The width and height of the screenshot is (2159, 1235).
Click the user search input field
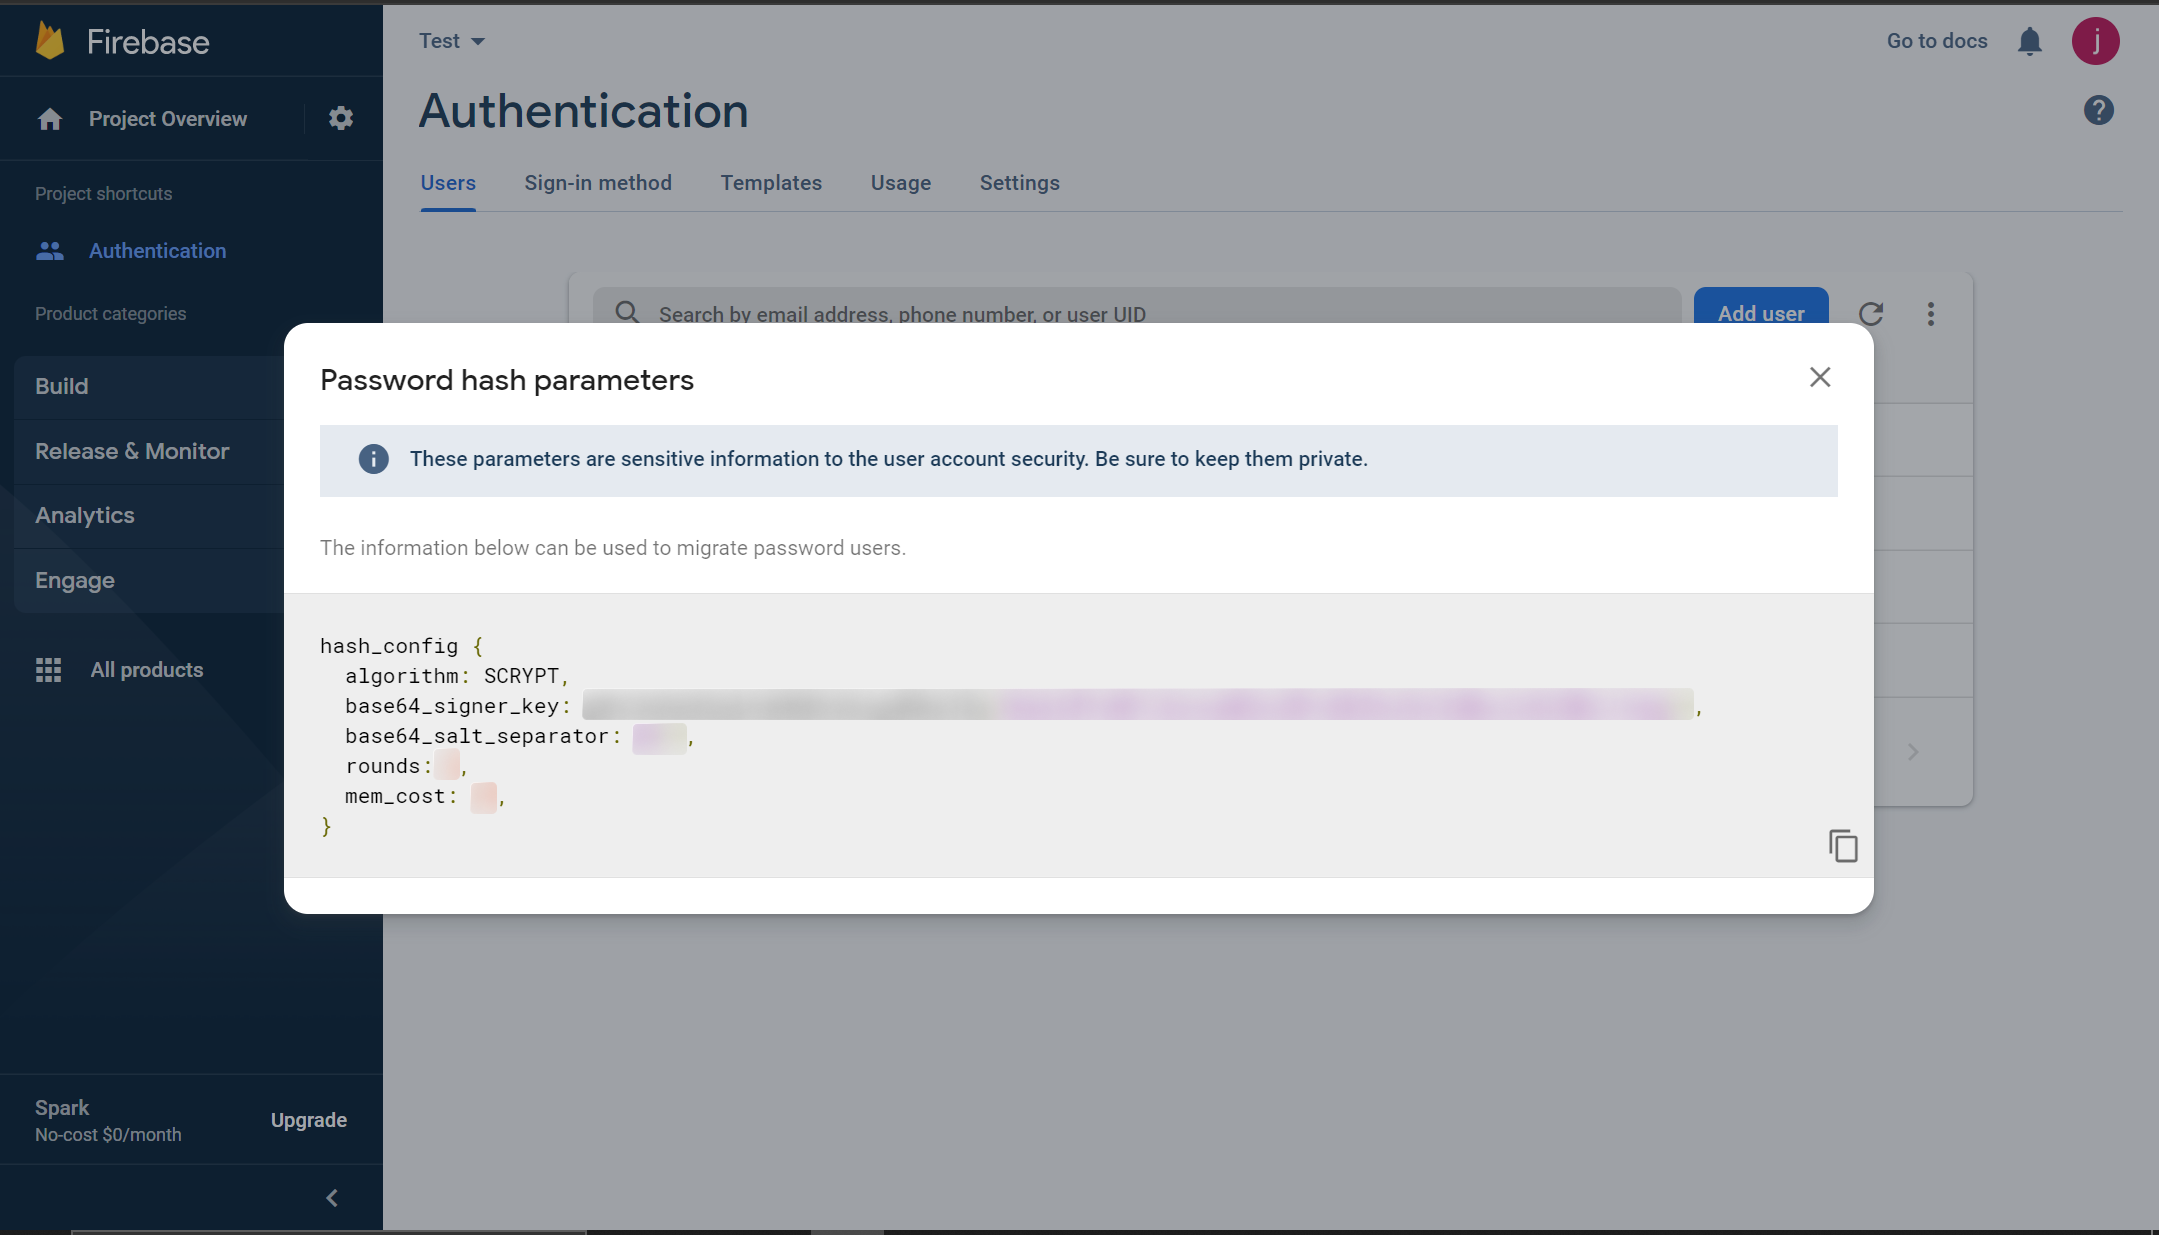(x=1000, y=313)
